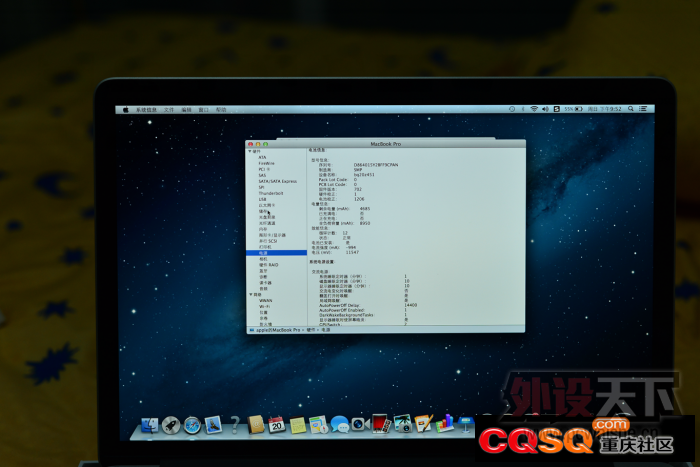Viewport: 700px width, 467px height.
Task: Click the question mark icon in Dock
Action: point(235,425)
